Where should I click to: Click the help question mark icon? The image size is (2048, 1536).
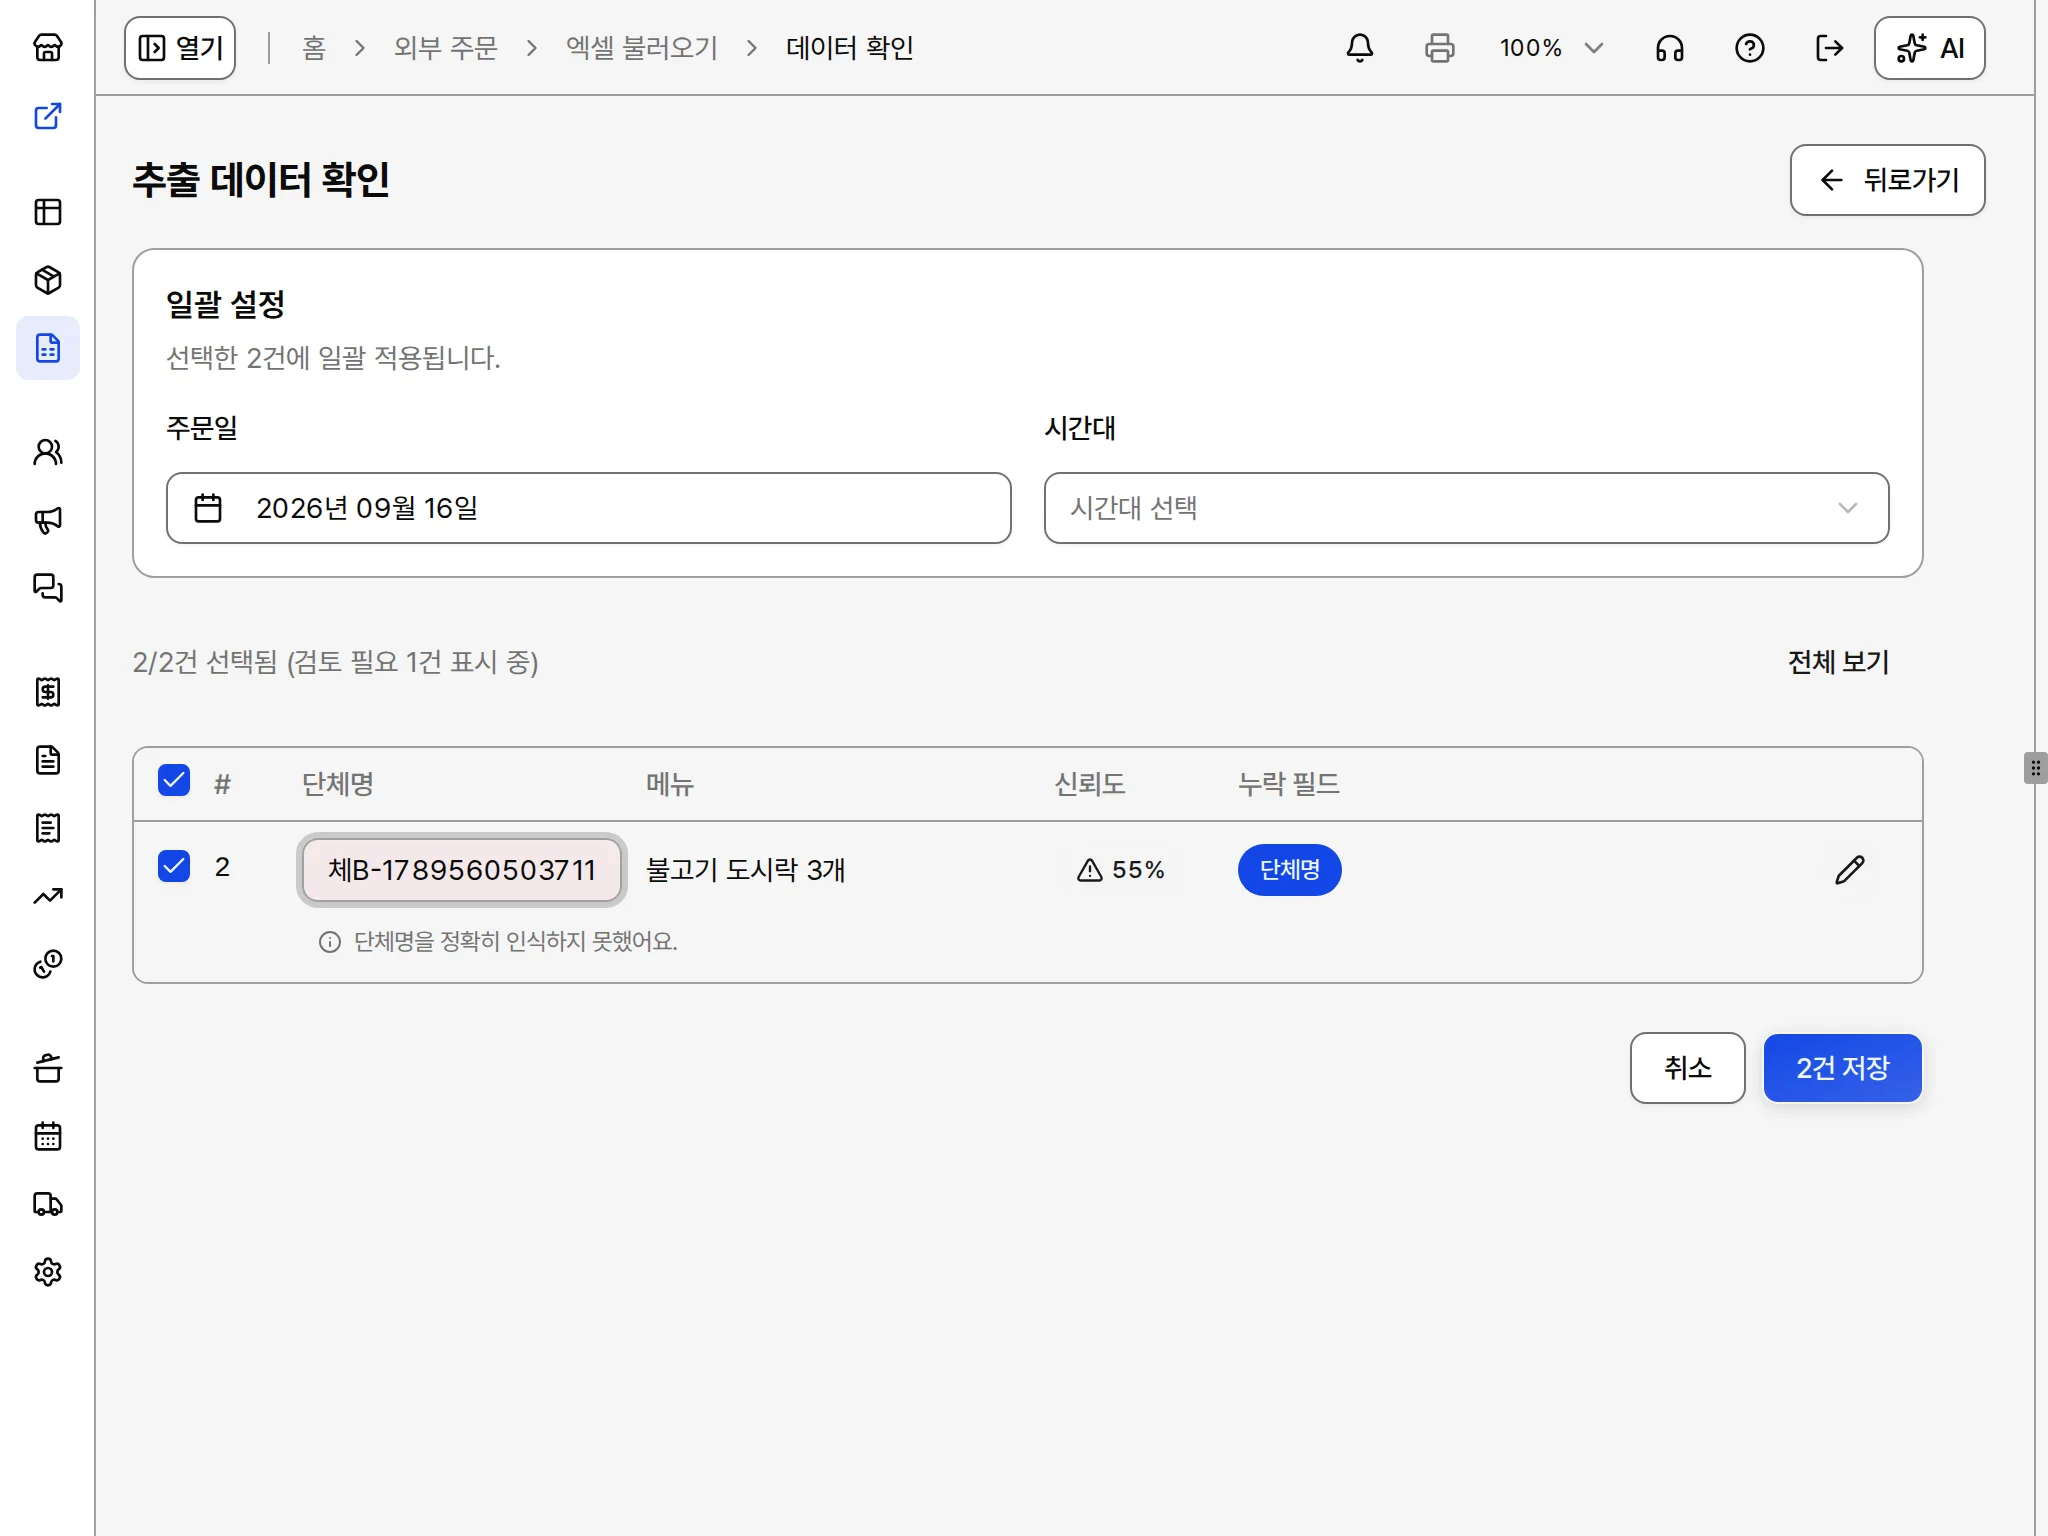[1750, 48]
